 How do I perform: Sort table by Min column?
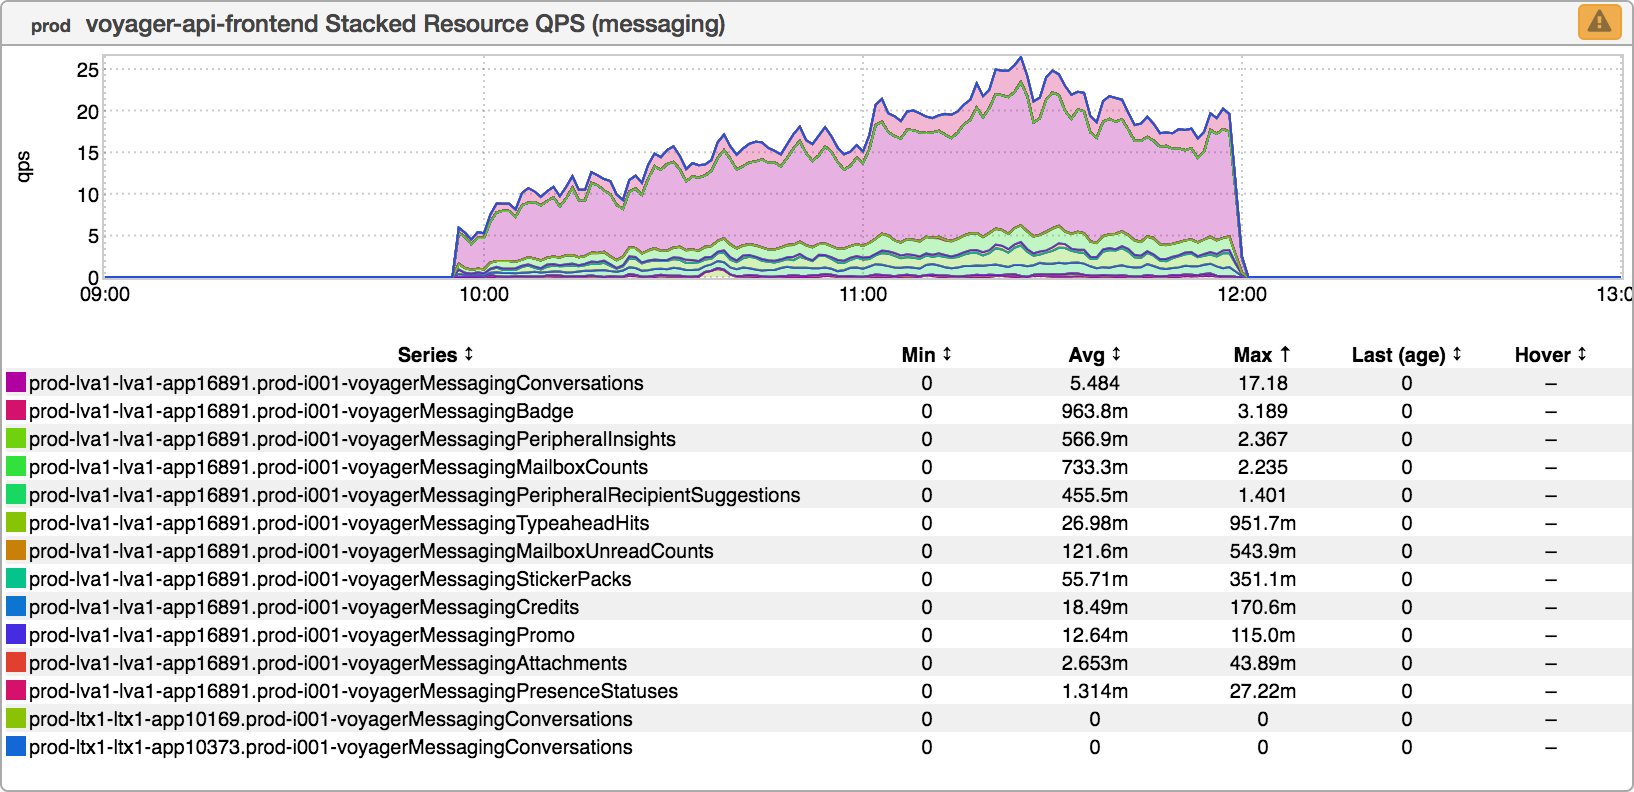[x=926, y=355]
